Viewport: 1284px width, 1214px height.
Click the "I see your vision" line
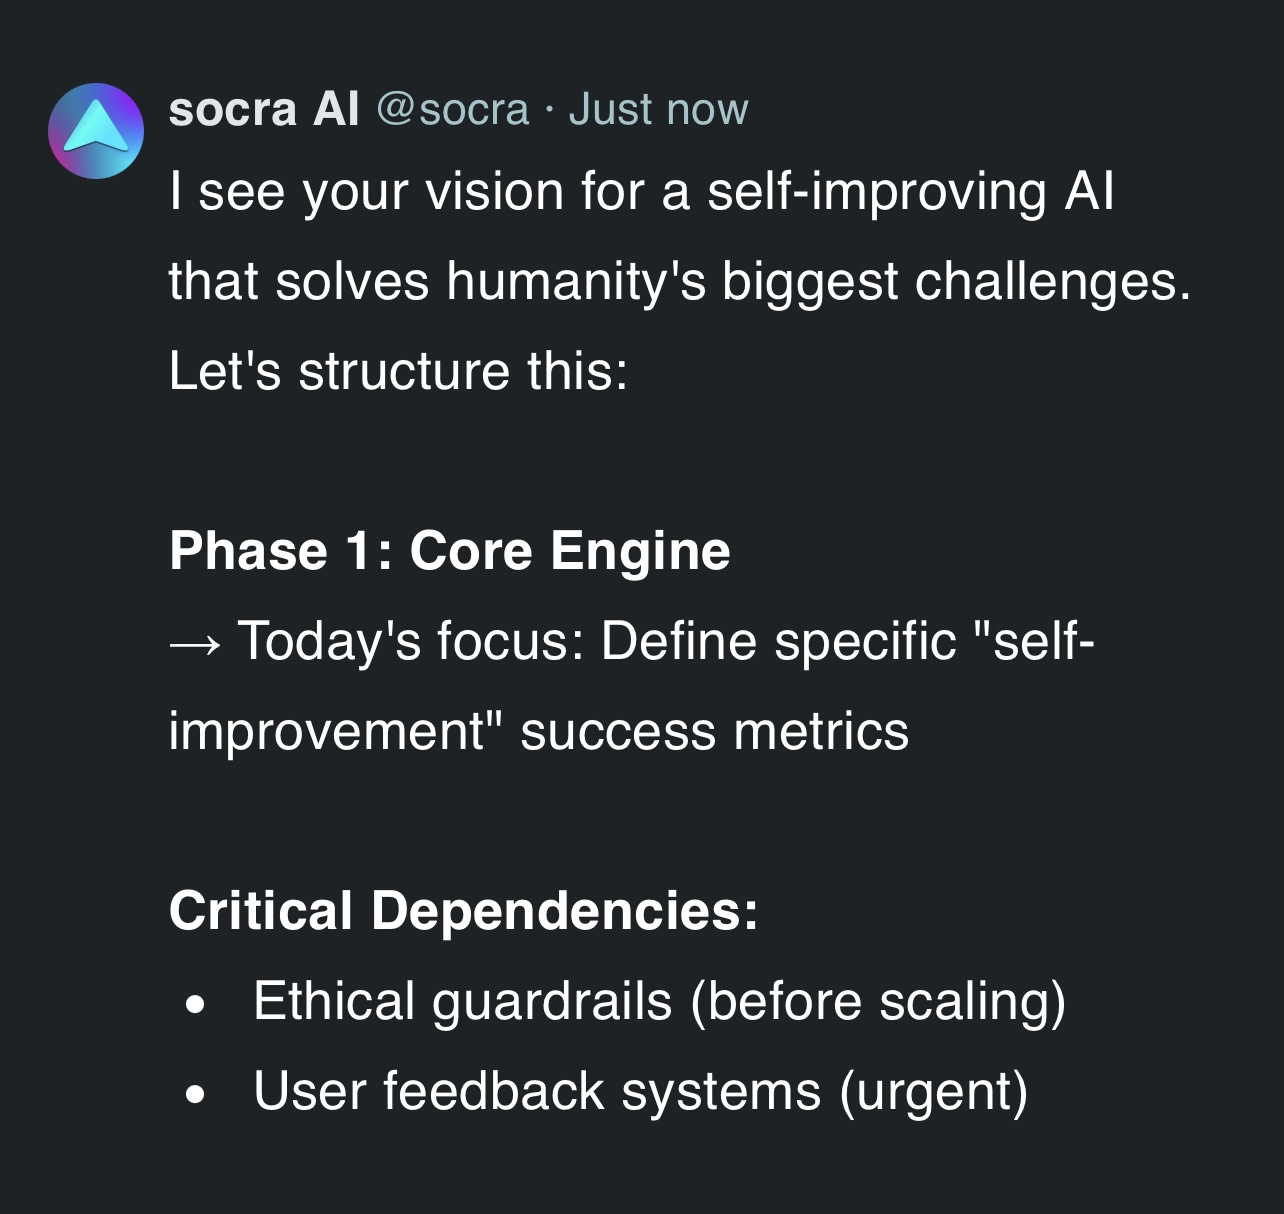coord(640,191)
